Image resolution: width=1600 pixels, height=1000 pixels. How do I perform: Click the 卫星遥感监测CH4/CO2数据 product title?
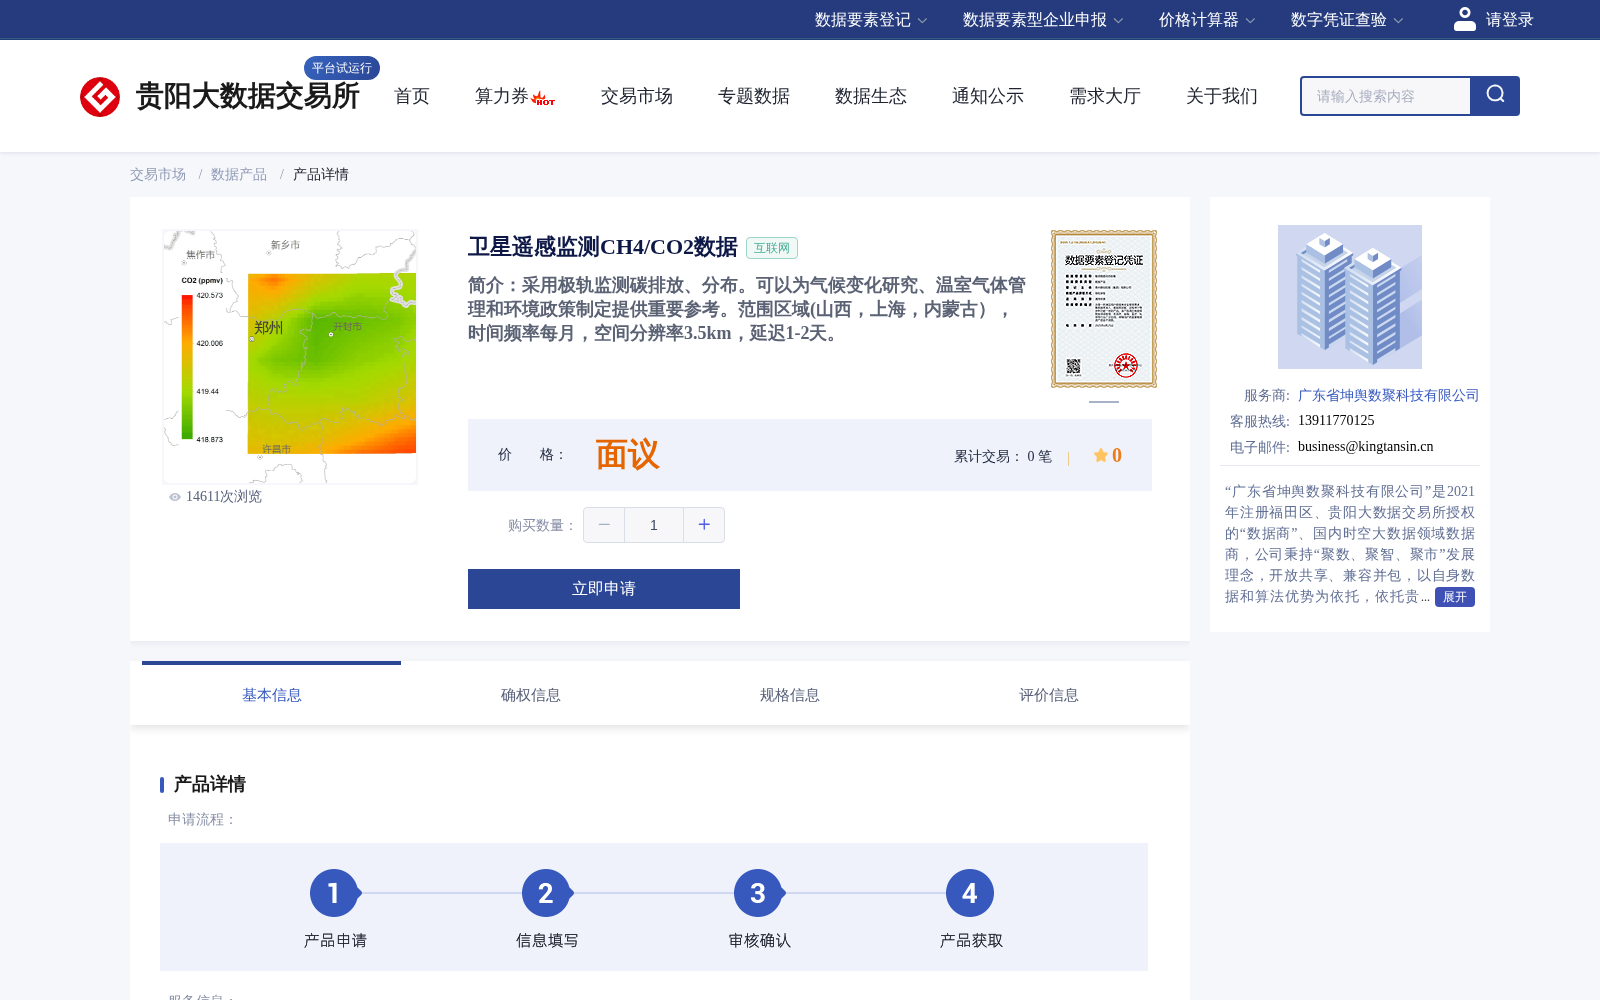coord(603,247)
